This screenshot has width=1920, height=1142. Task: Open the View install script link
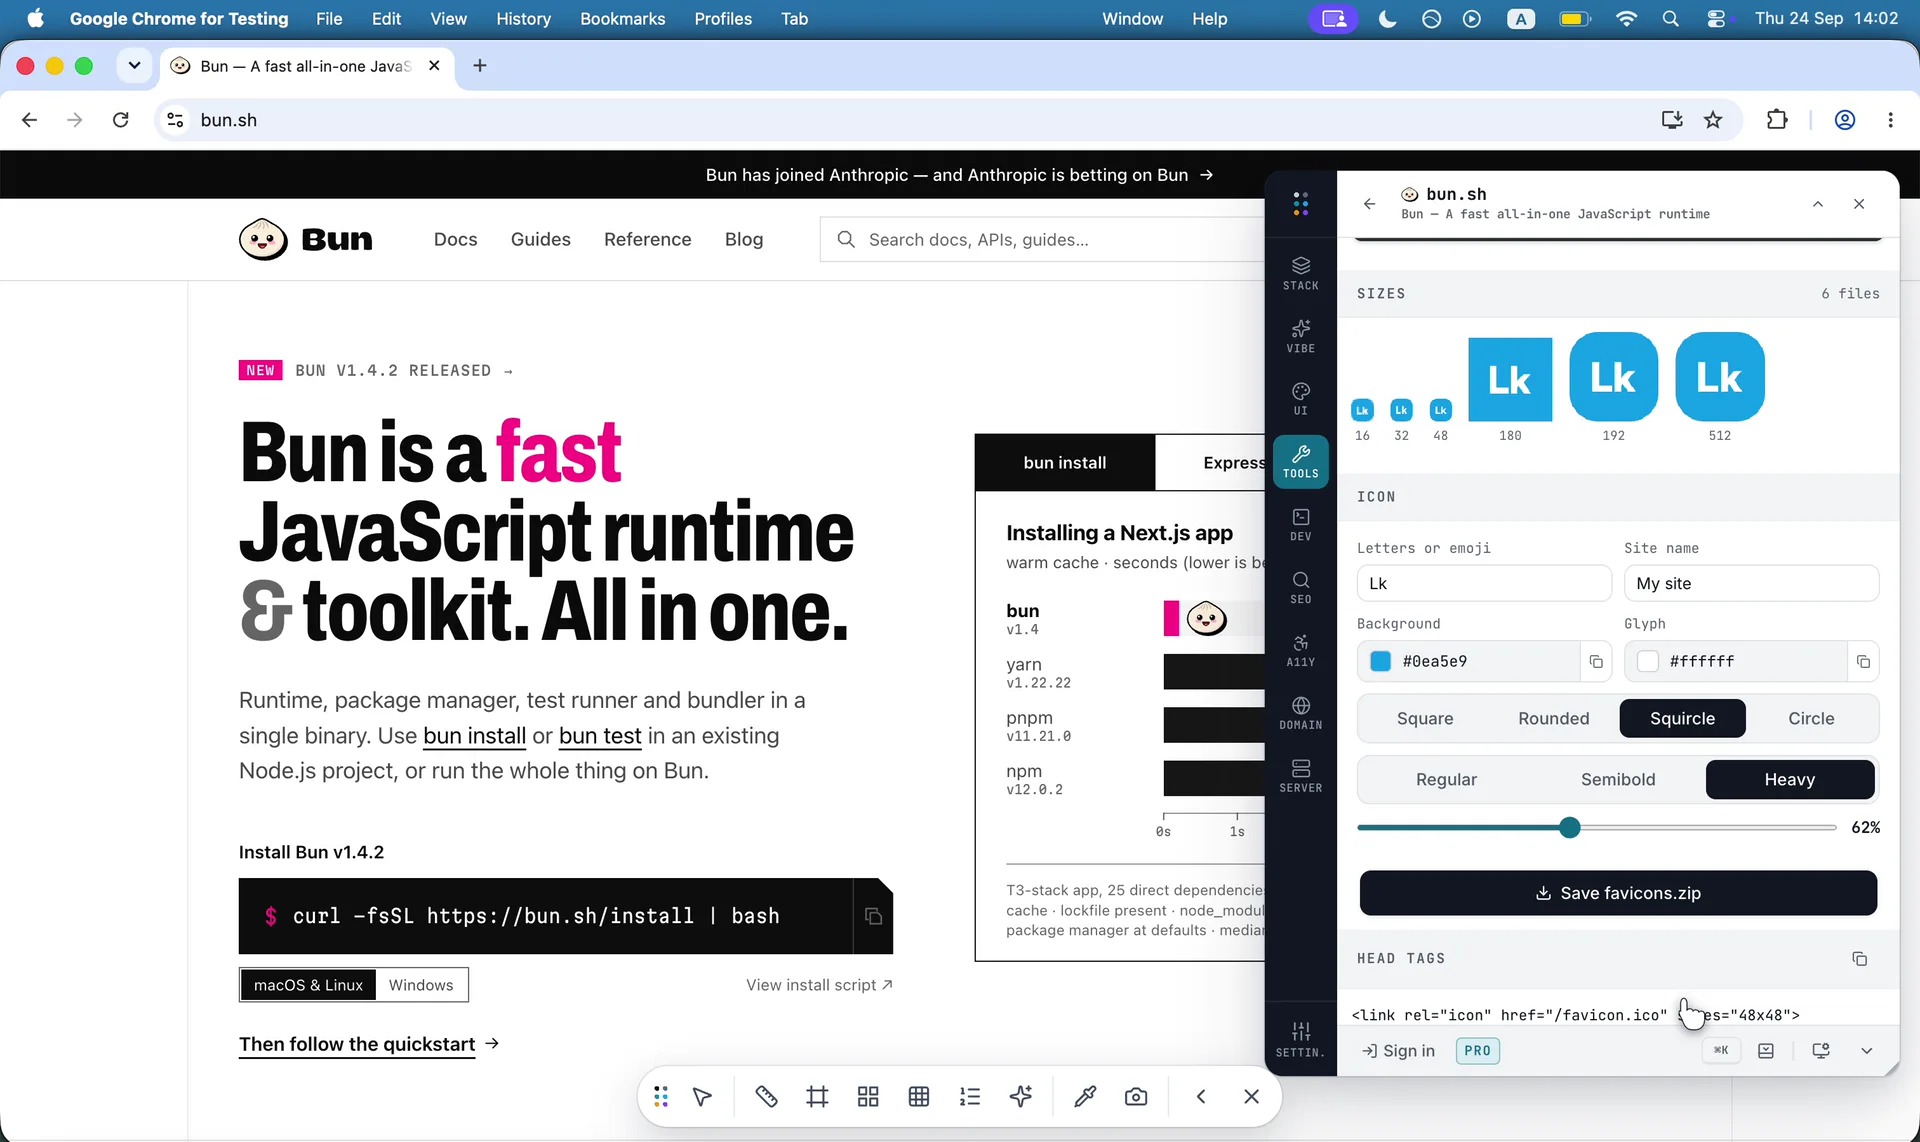tap(819, 985)
